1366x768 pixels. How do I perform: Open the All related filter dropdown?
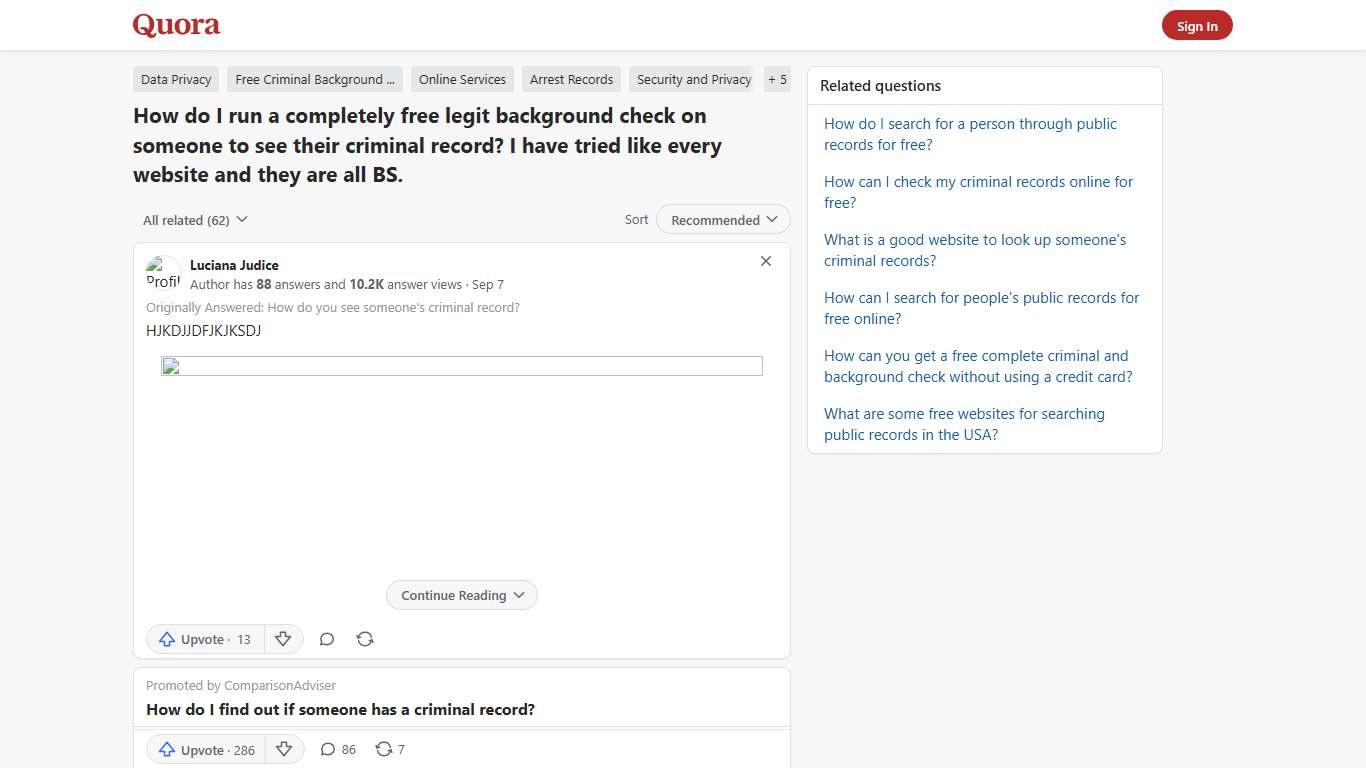tap(194, 219)
